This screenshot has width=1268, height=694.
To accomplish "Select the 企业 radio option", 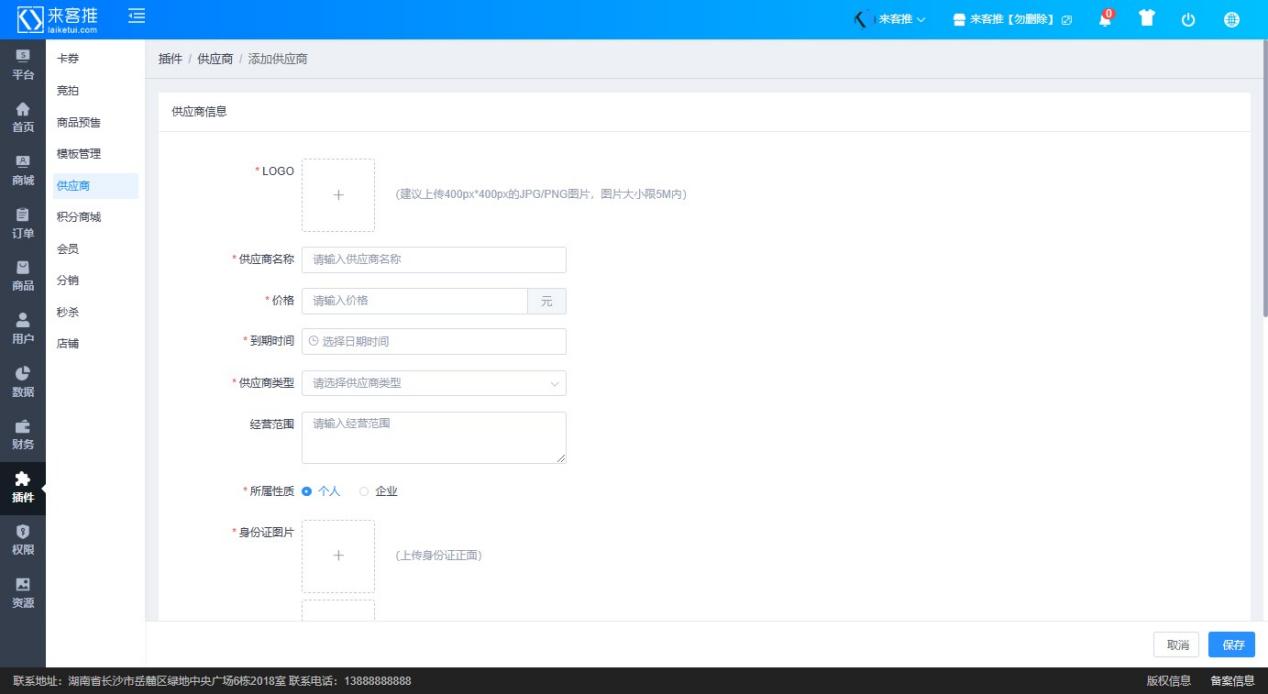I will coord(379,491).
